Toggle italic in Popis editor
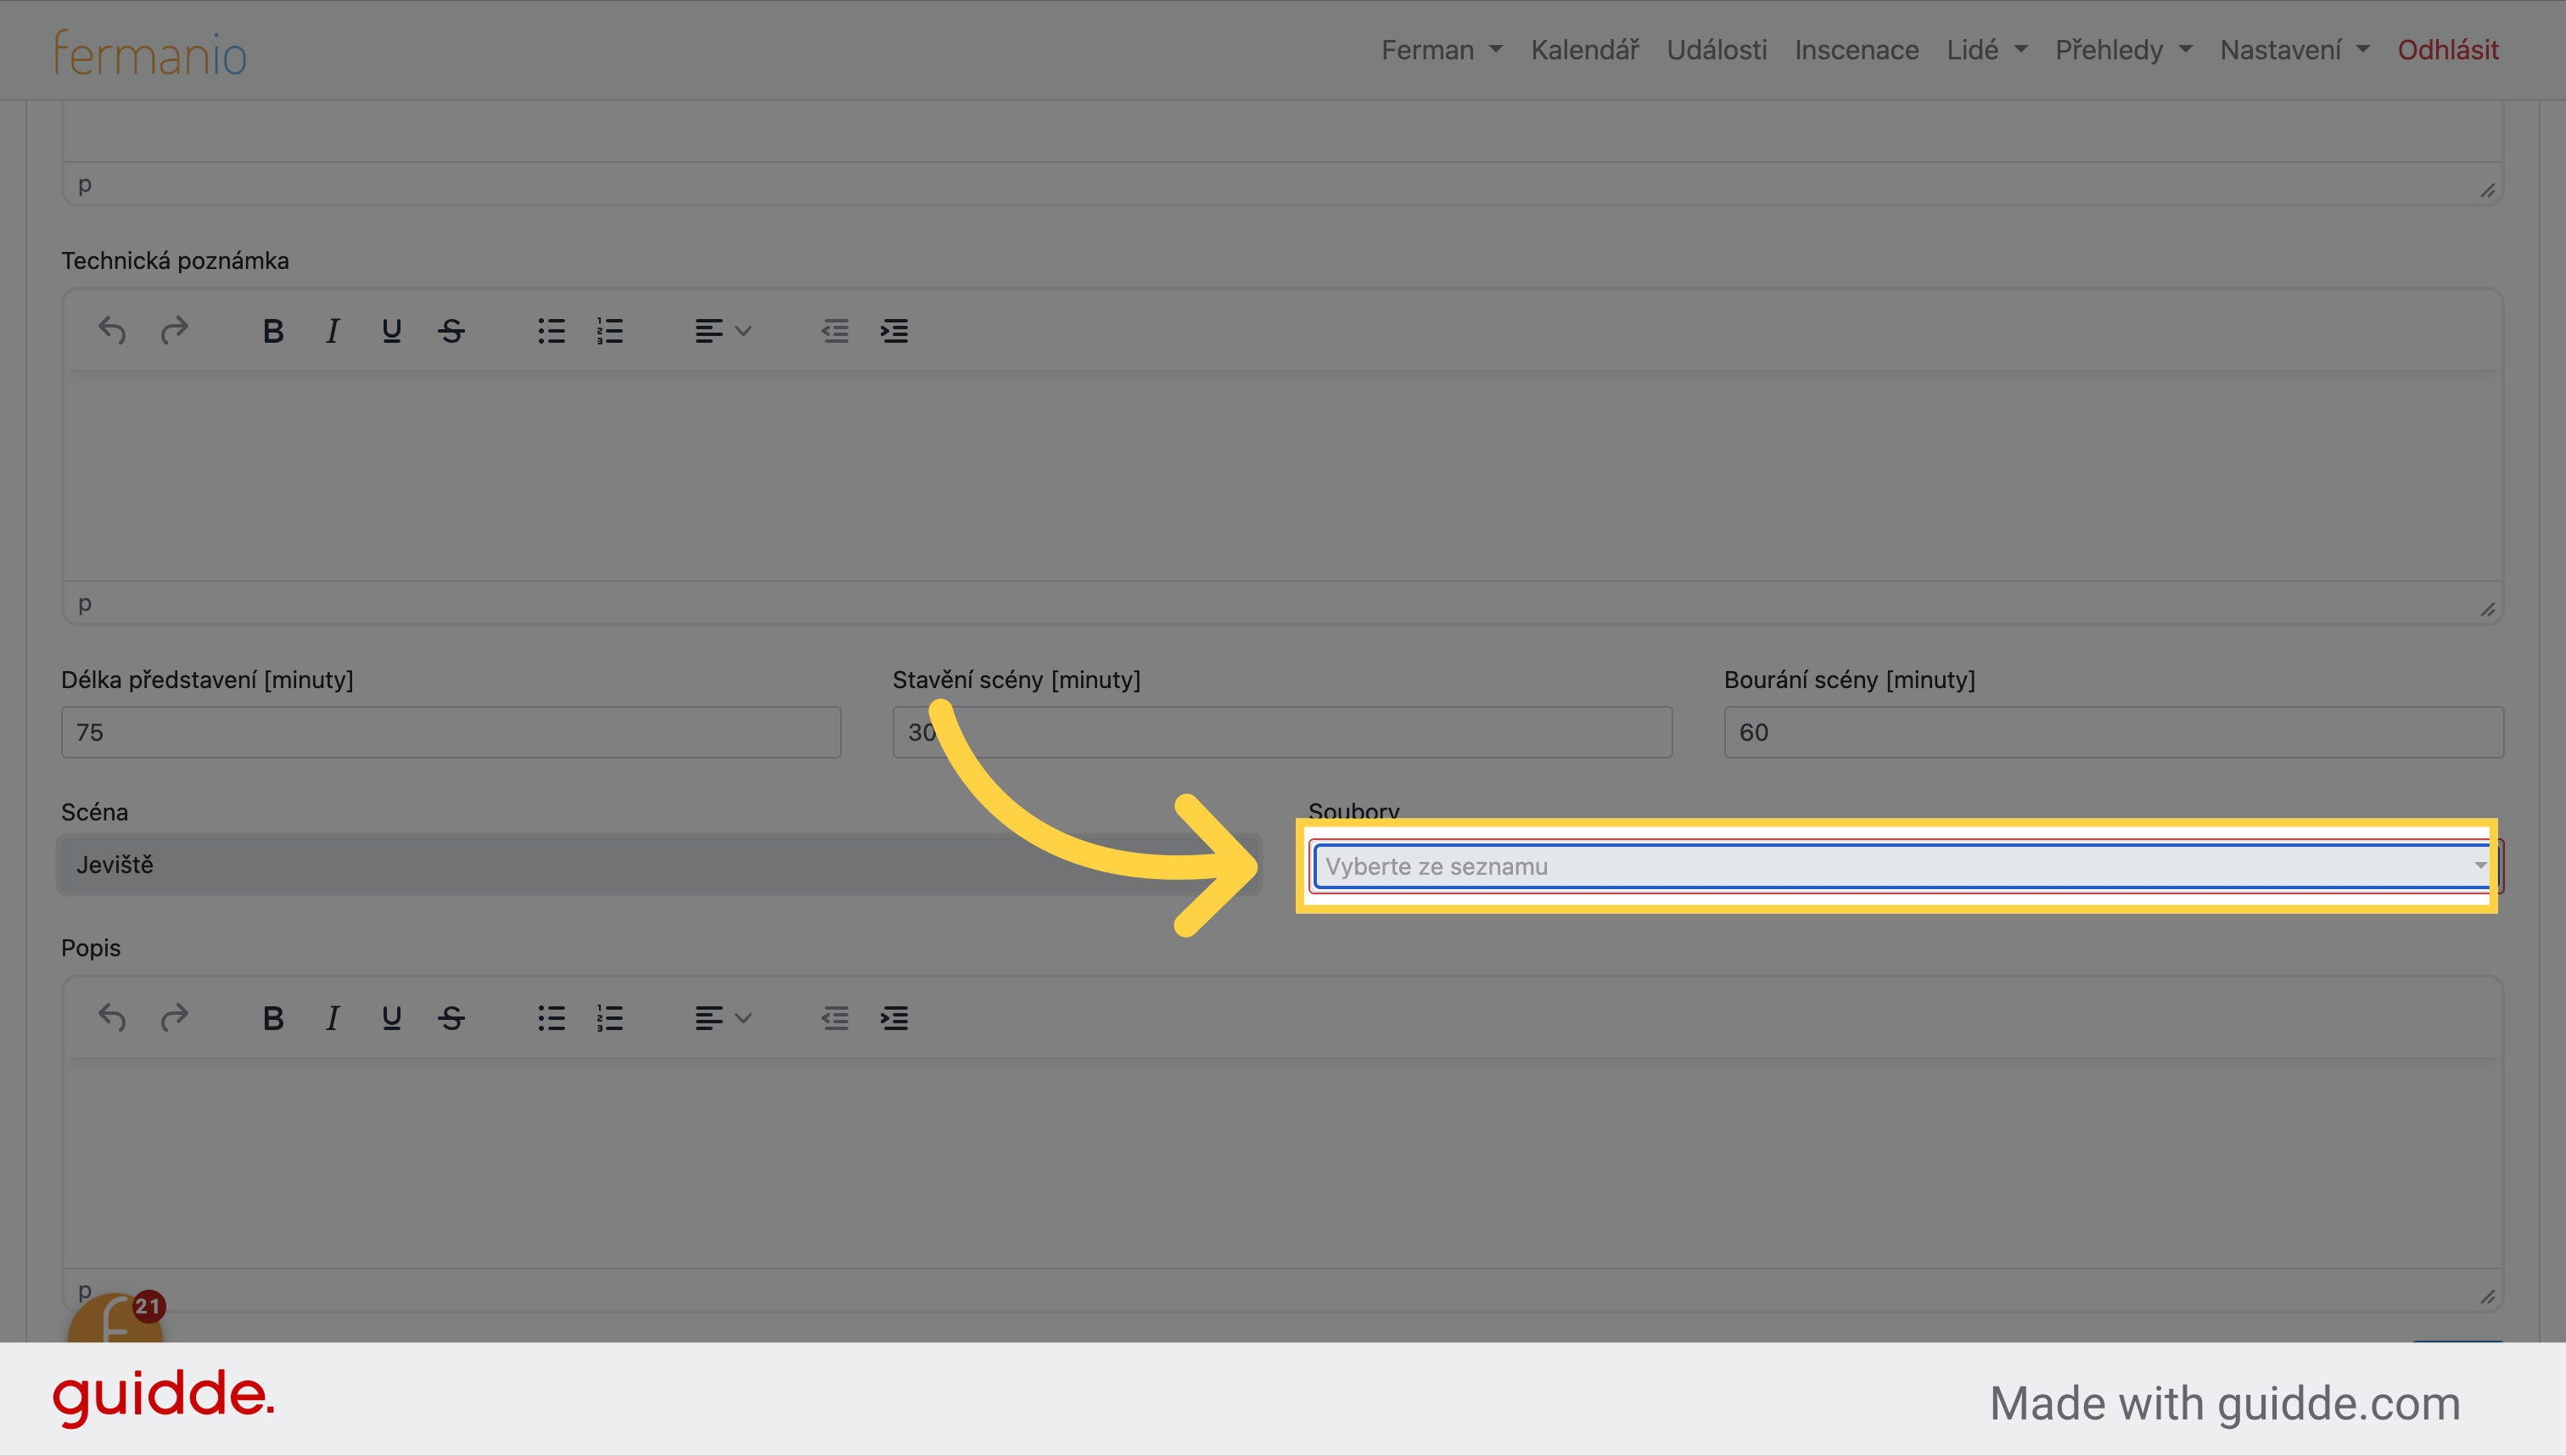2566x1456 pixels. (x=332, y=1018)
